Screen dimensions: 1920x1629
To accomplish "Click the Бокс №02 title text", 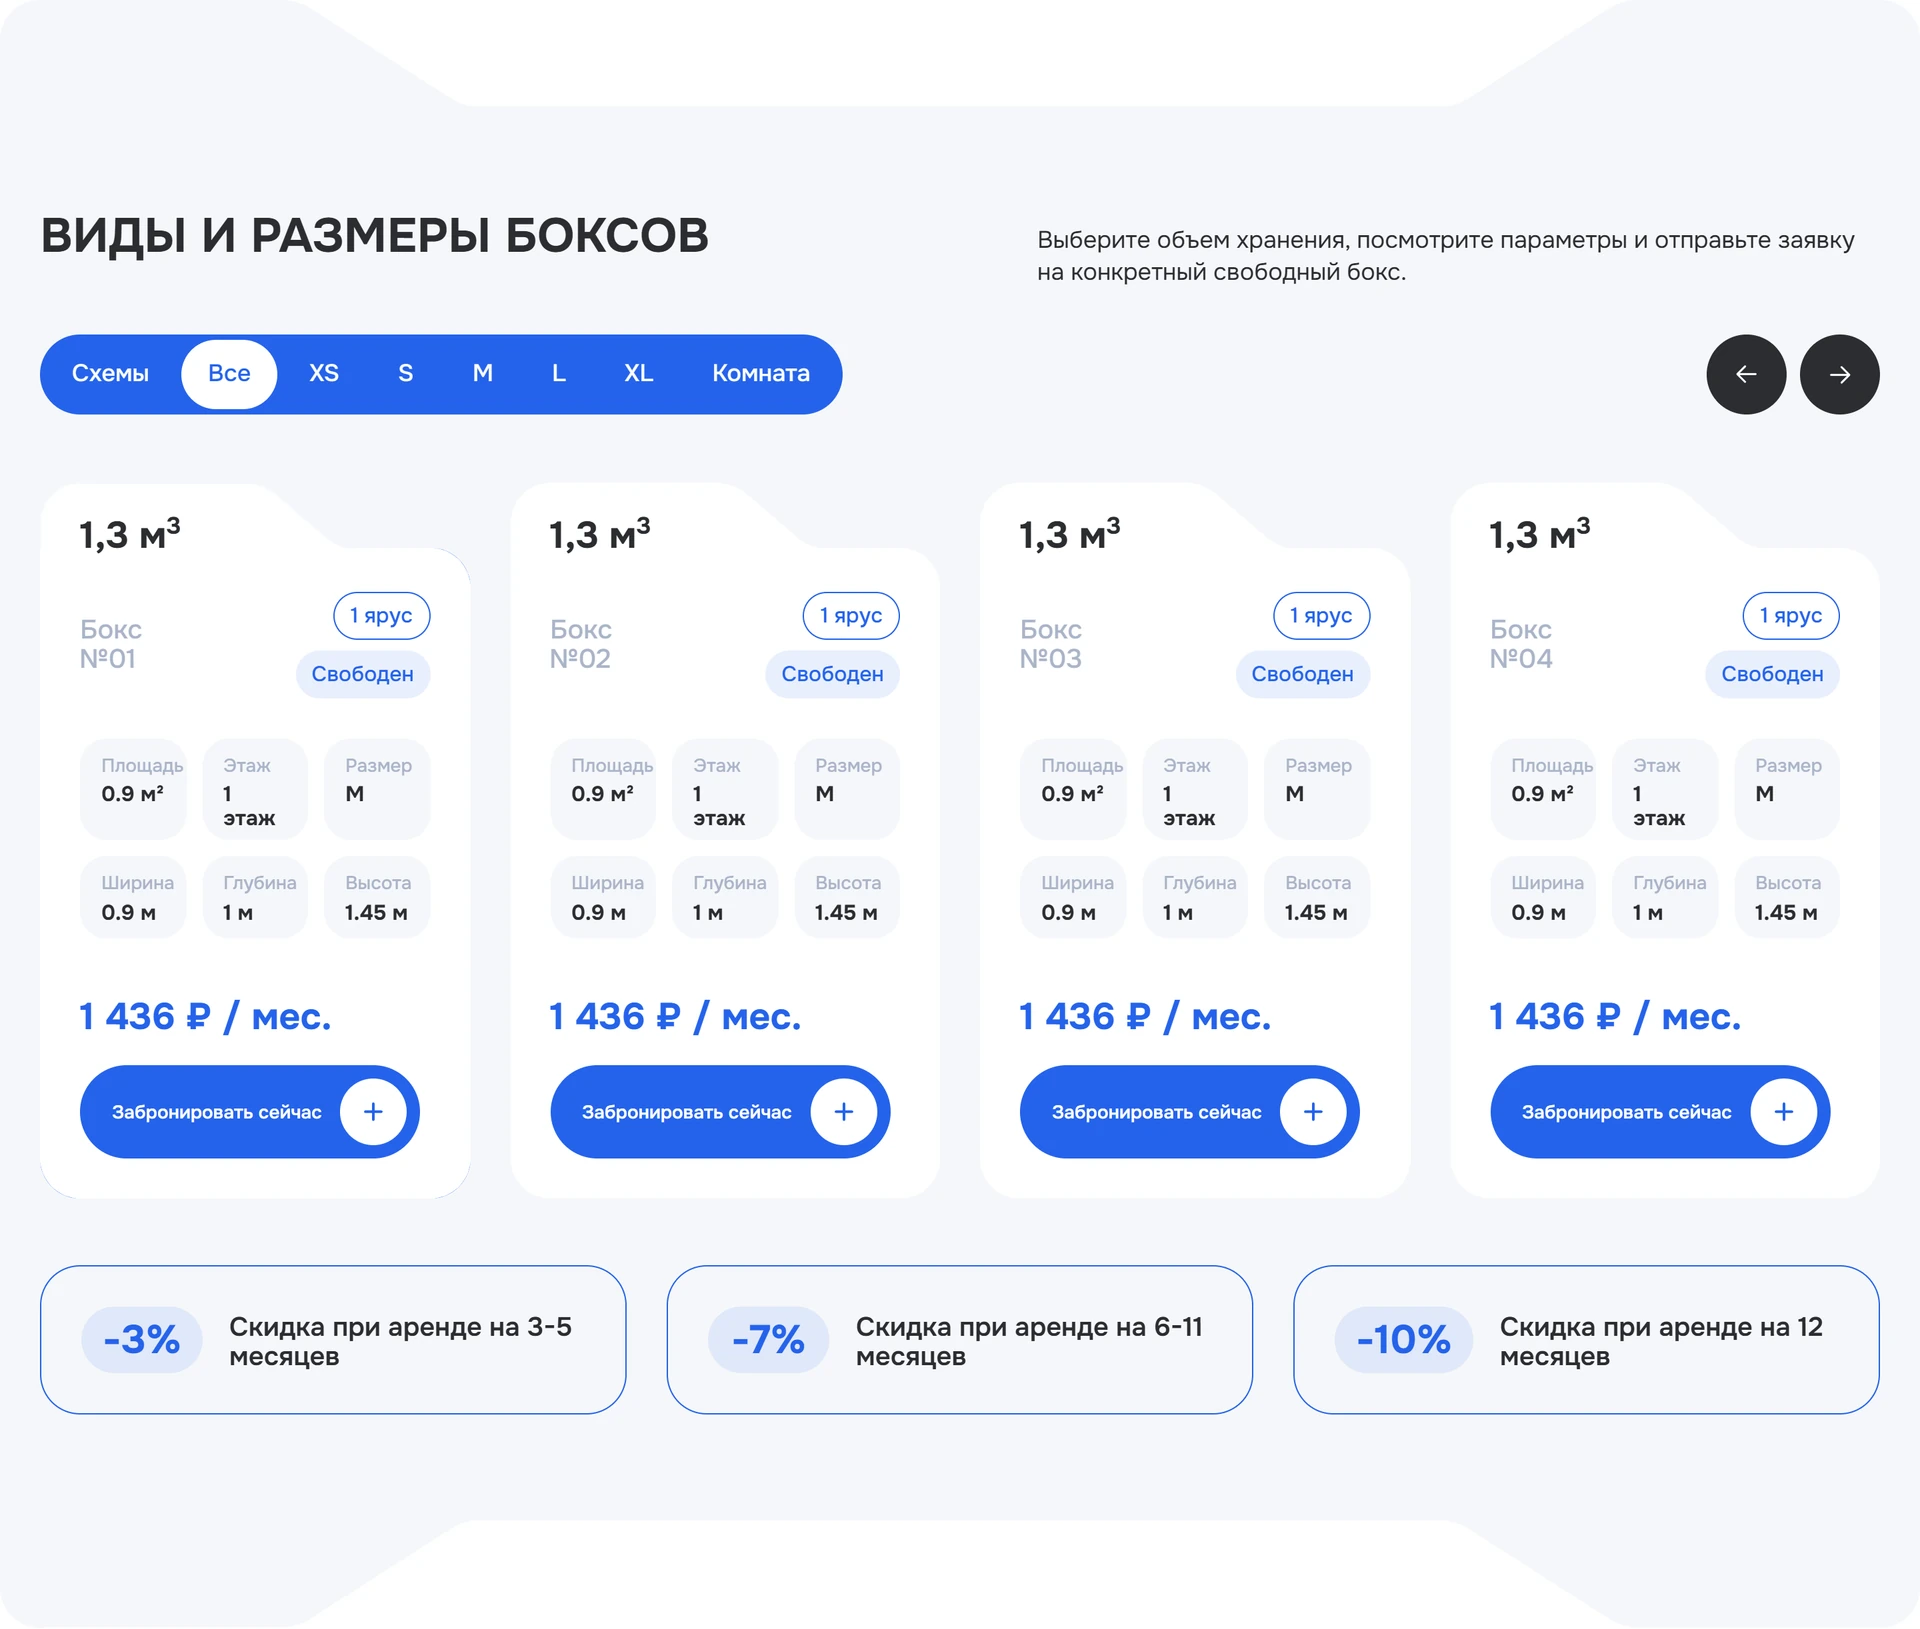I will click(581, 644).
